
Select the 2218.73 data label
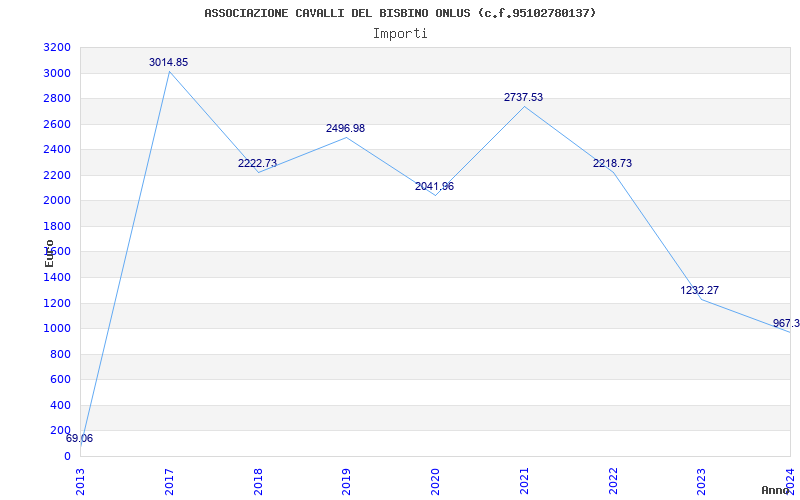click(612, 164)
